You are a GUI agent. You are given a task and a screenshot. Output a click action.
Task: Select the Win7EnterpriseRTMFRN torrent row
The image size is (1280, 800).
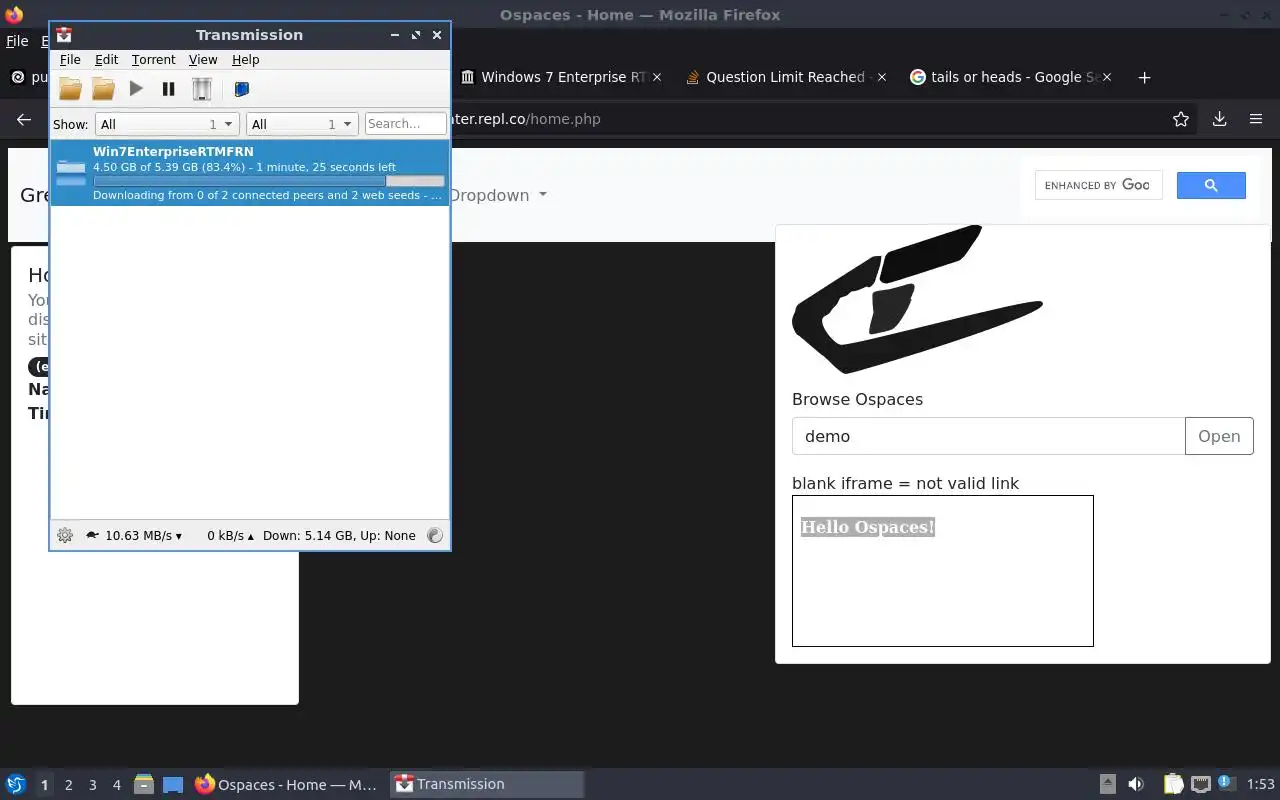coord(250,173)
